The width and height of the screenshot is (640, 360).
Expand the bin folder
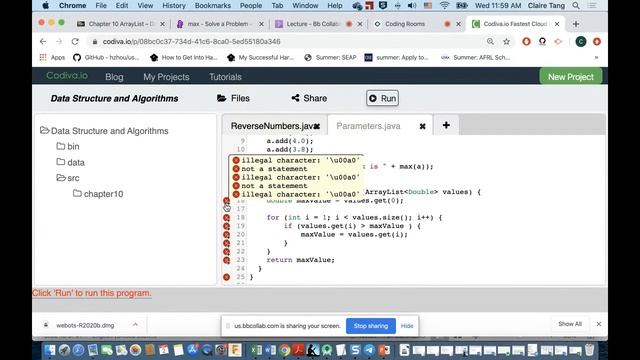coord(61,146)
